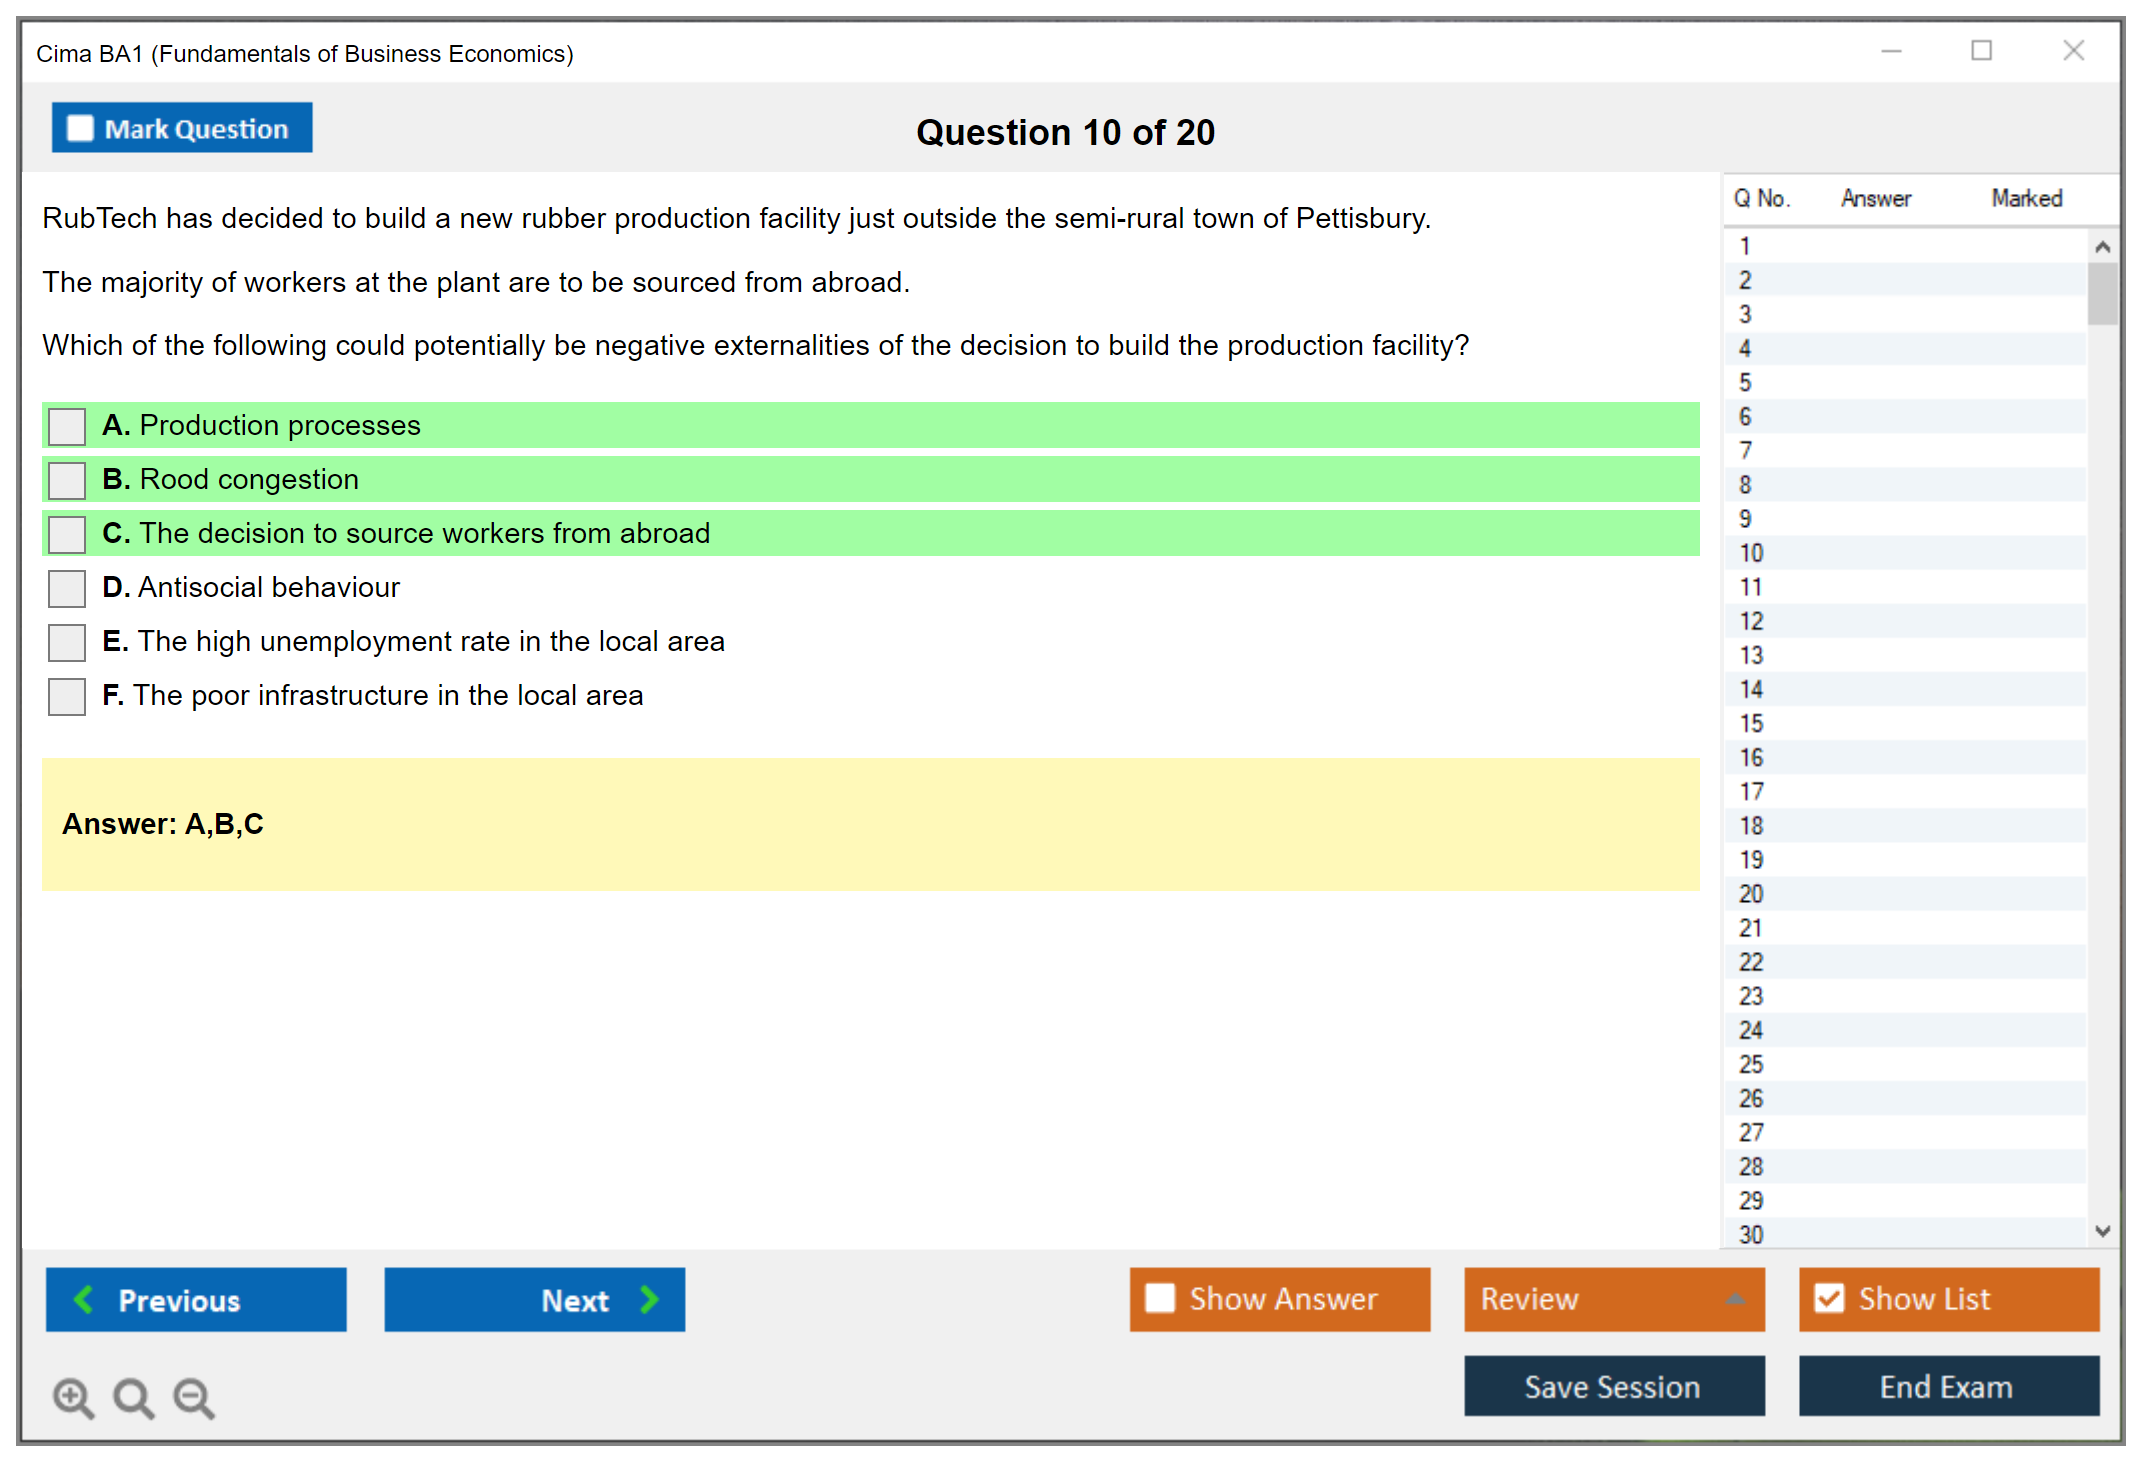Image resolution: width=2150 pixels, height=1470 pixels.
Task: Maximize the exam window
Action: 1981,51
